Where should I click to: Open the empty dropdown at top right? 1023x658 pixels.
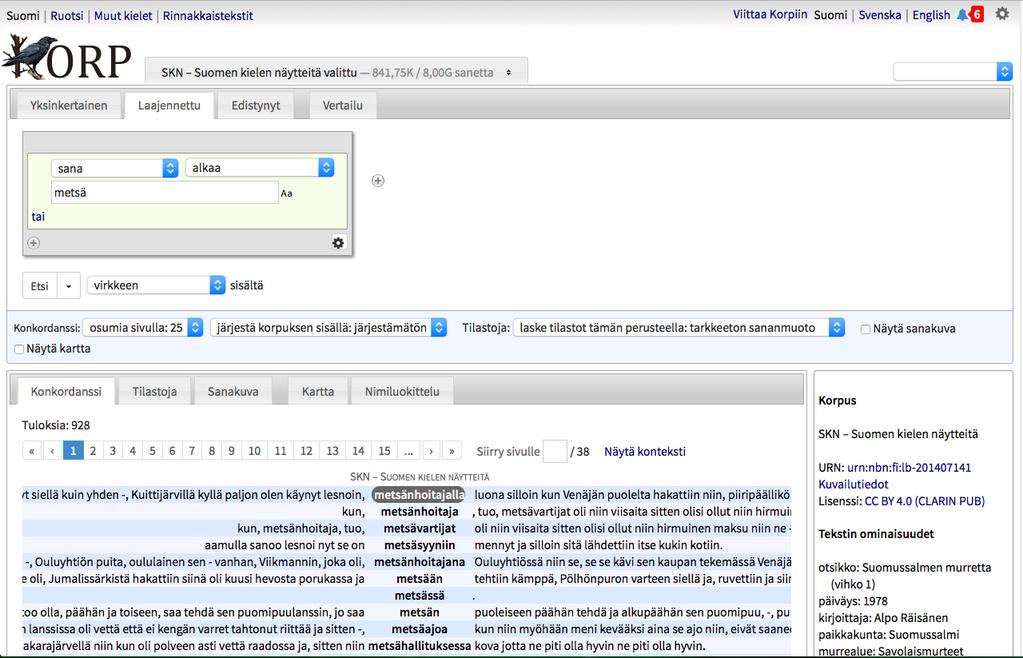tap(953, 71)
